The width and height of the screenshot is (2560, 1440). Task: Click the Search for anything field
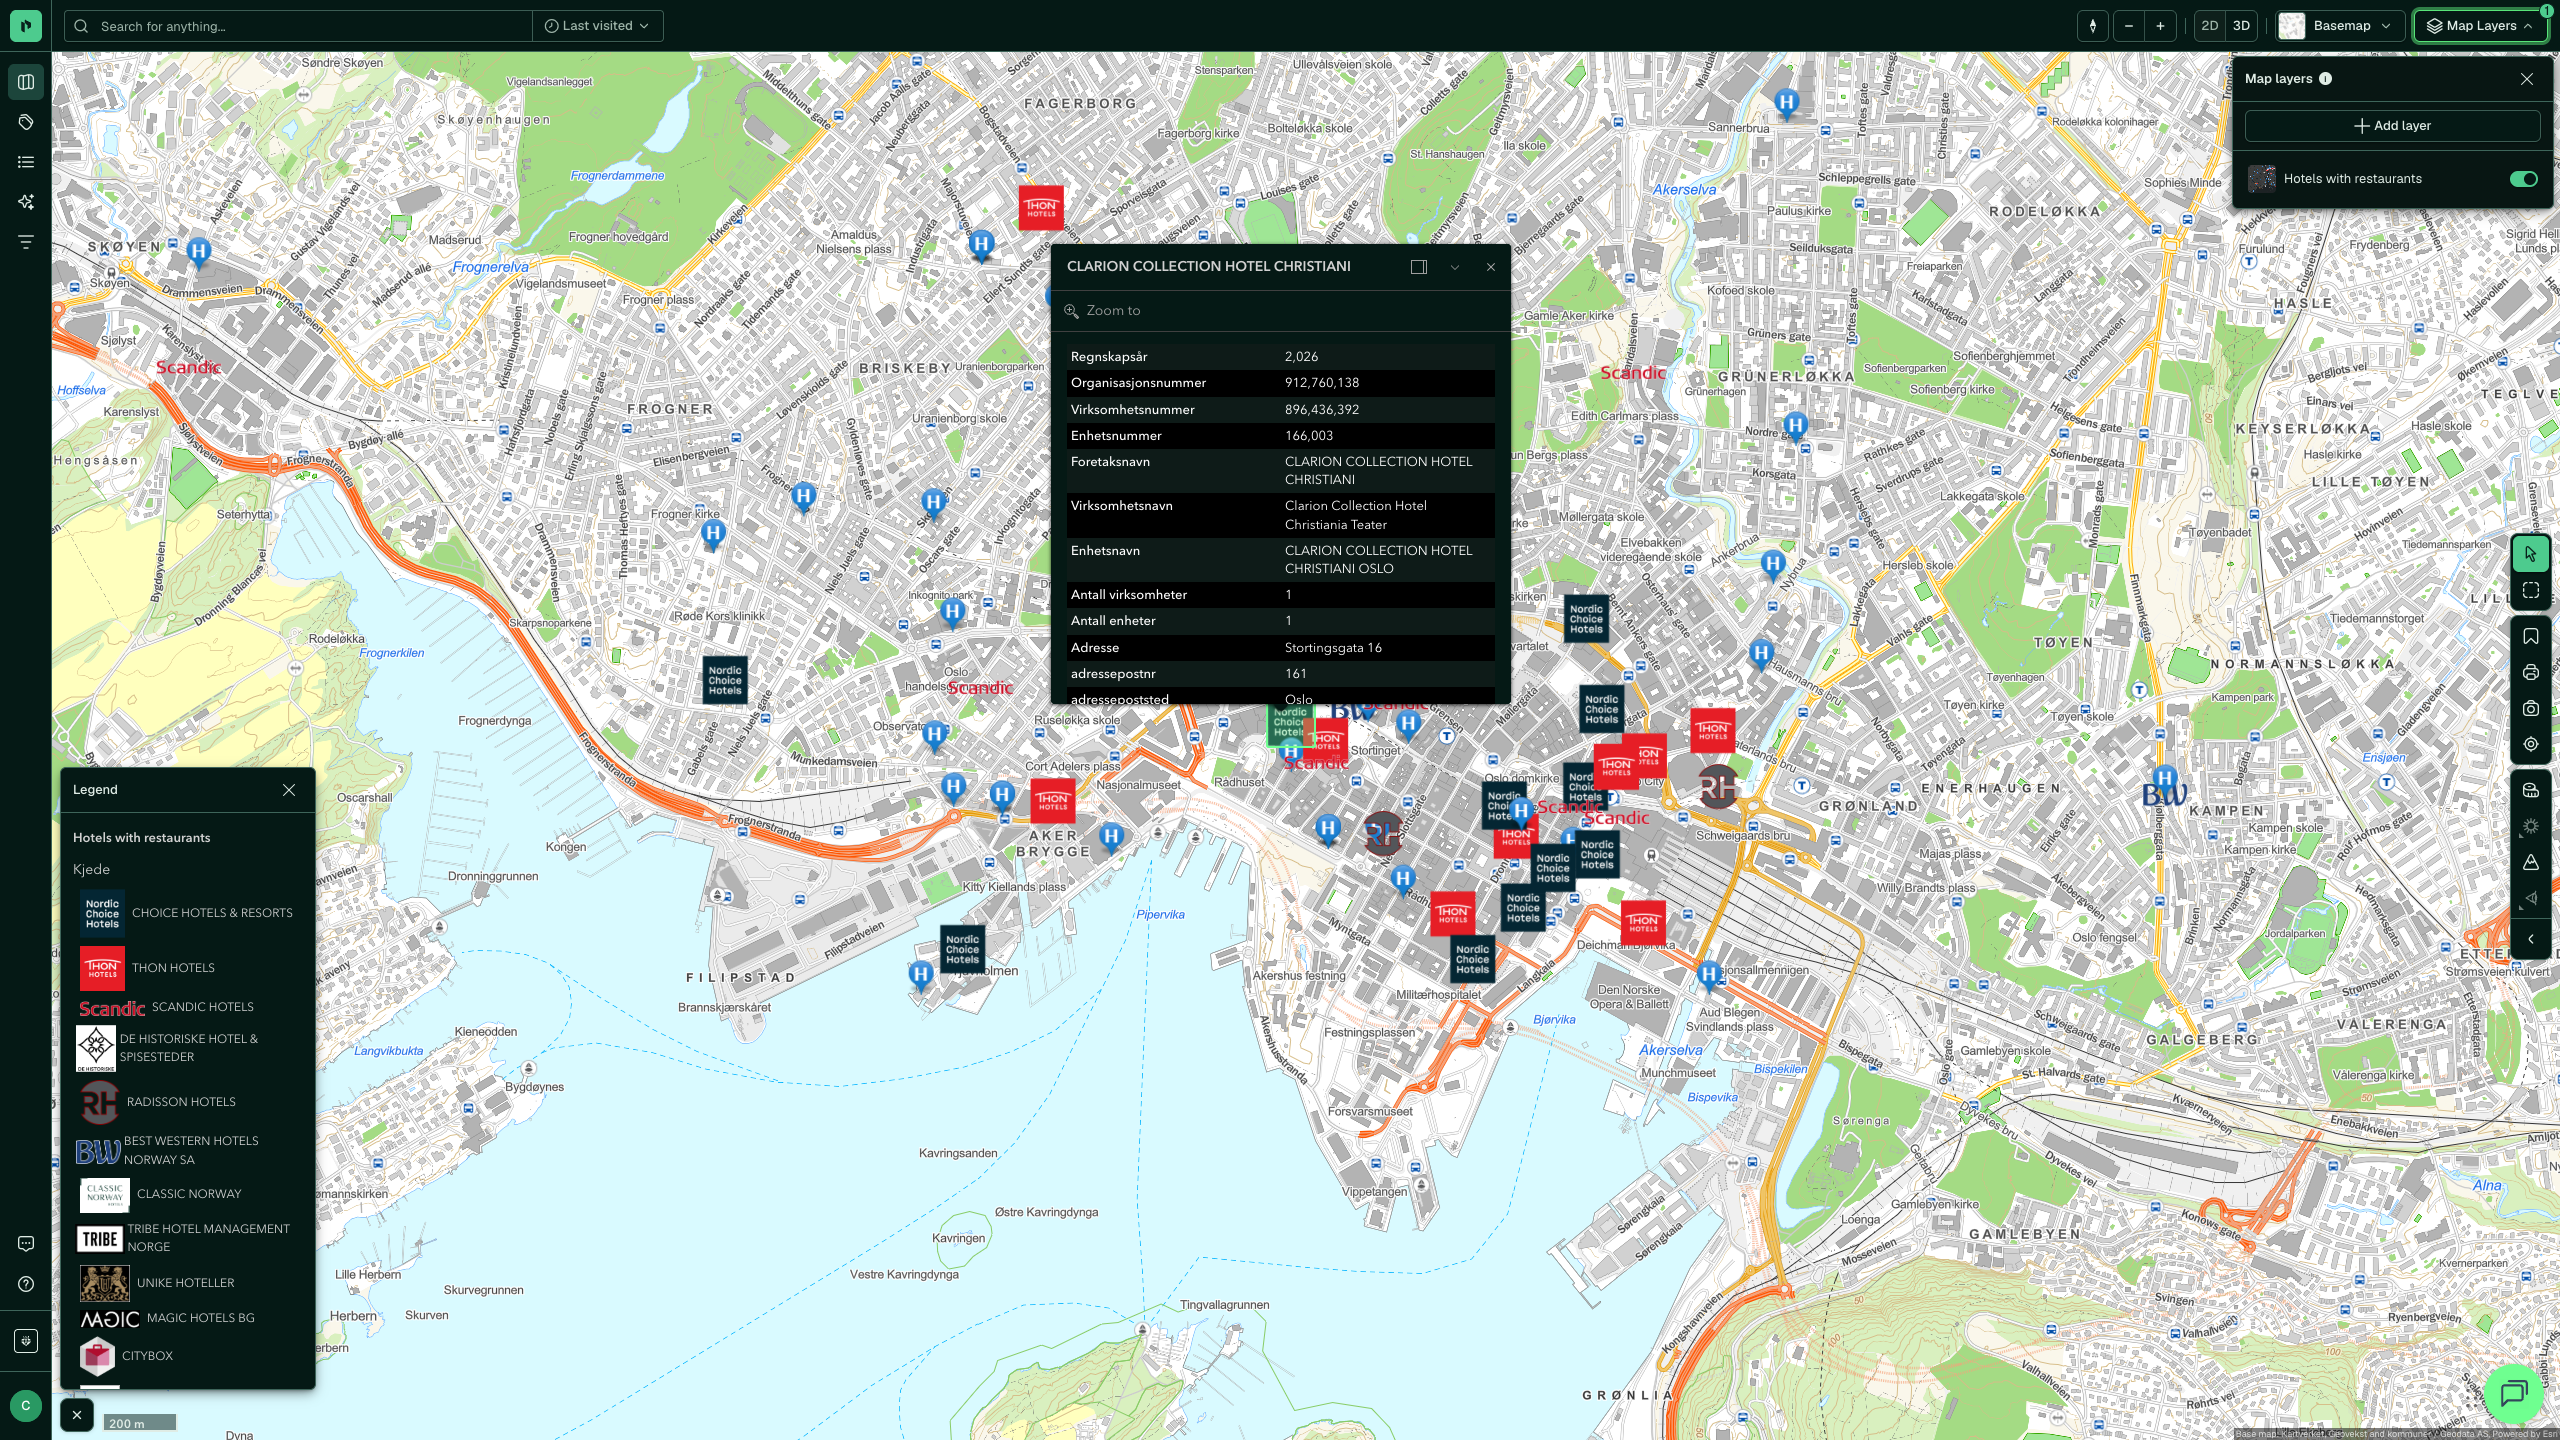tap(298, 26)
